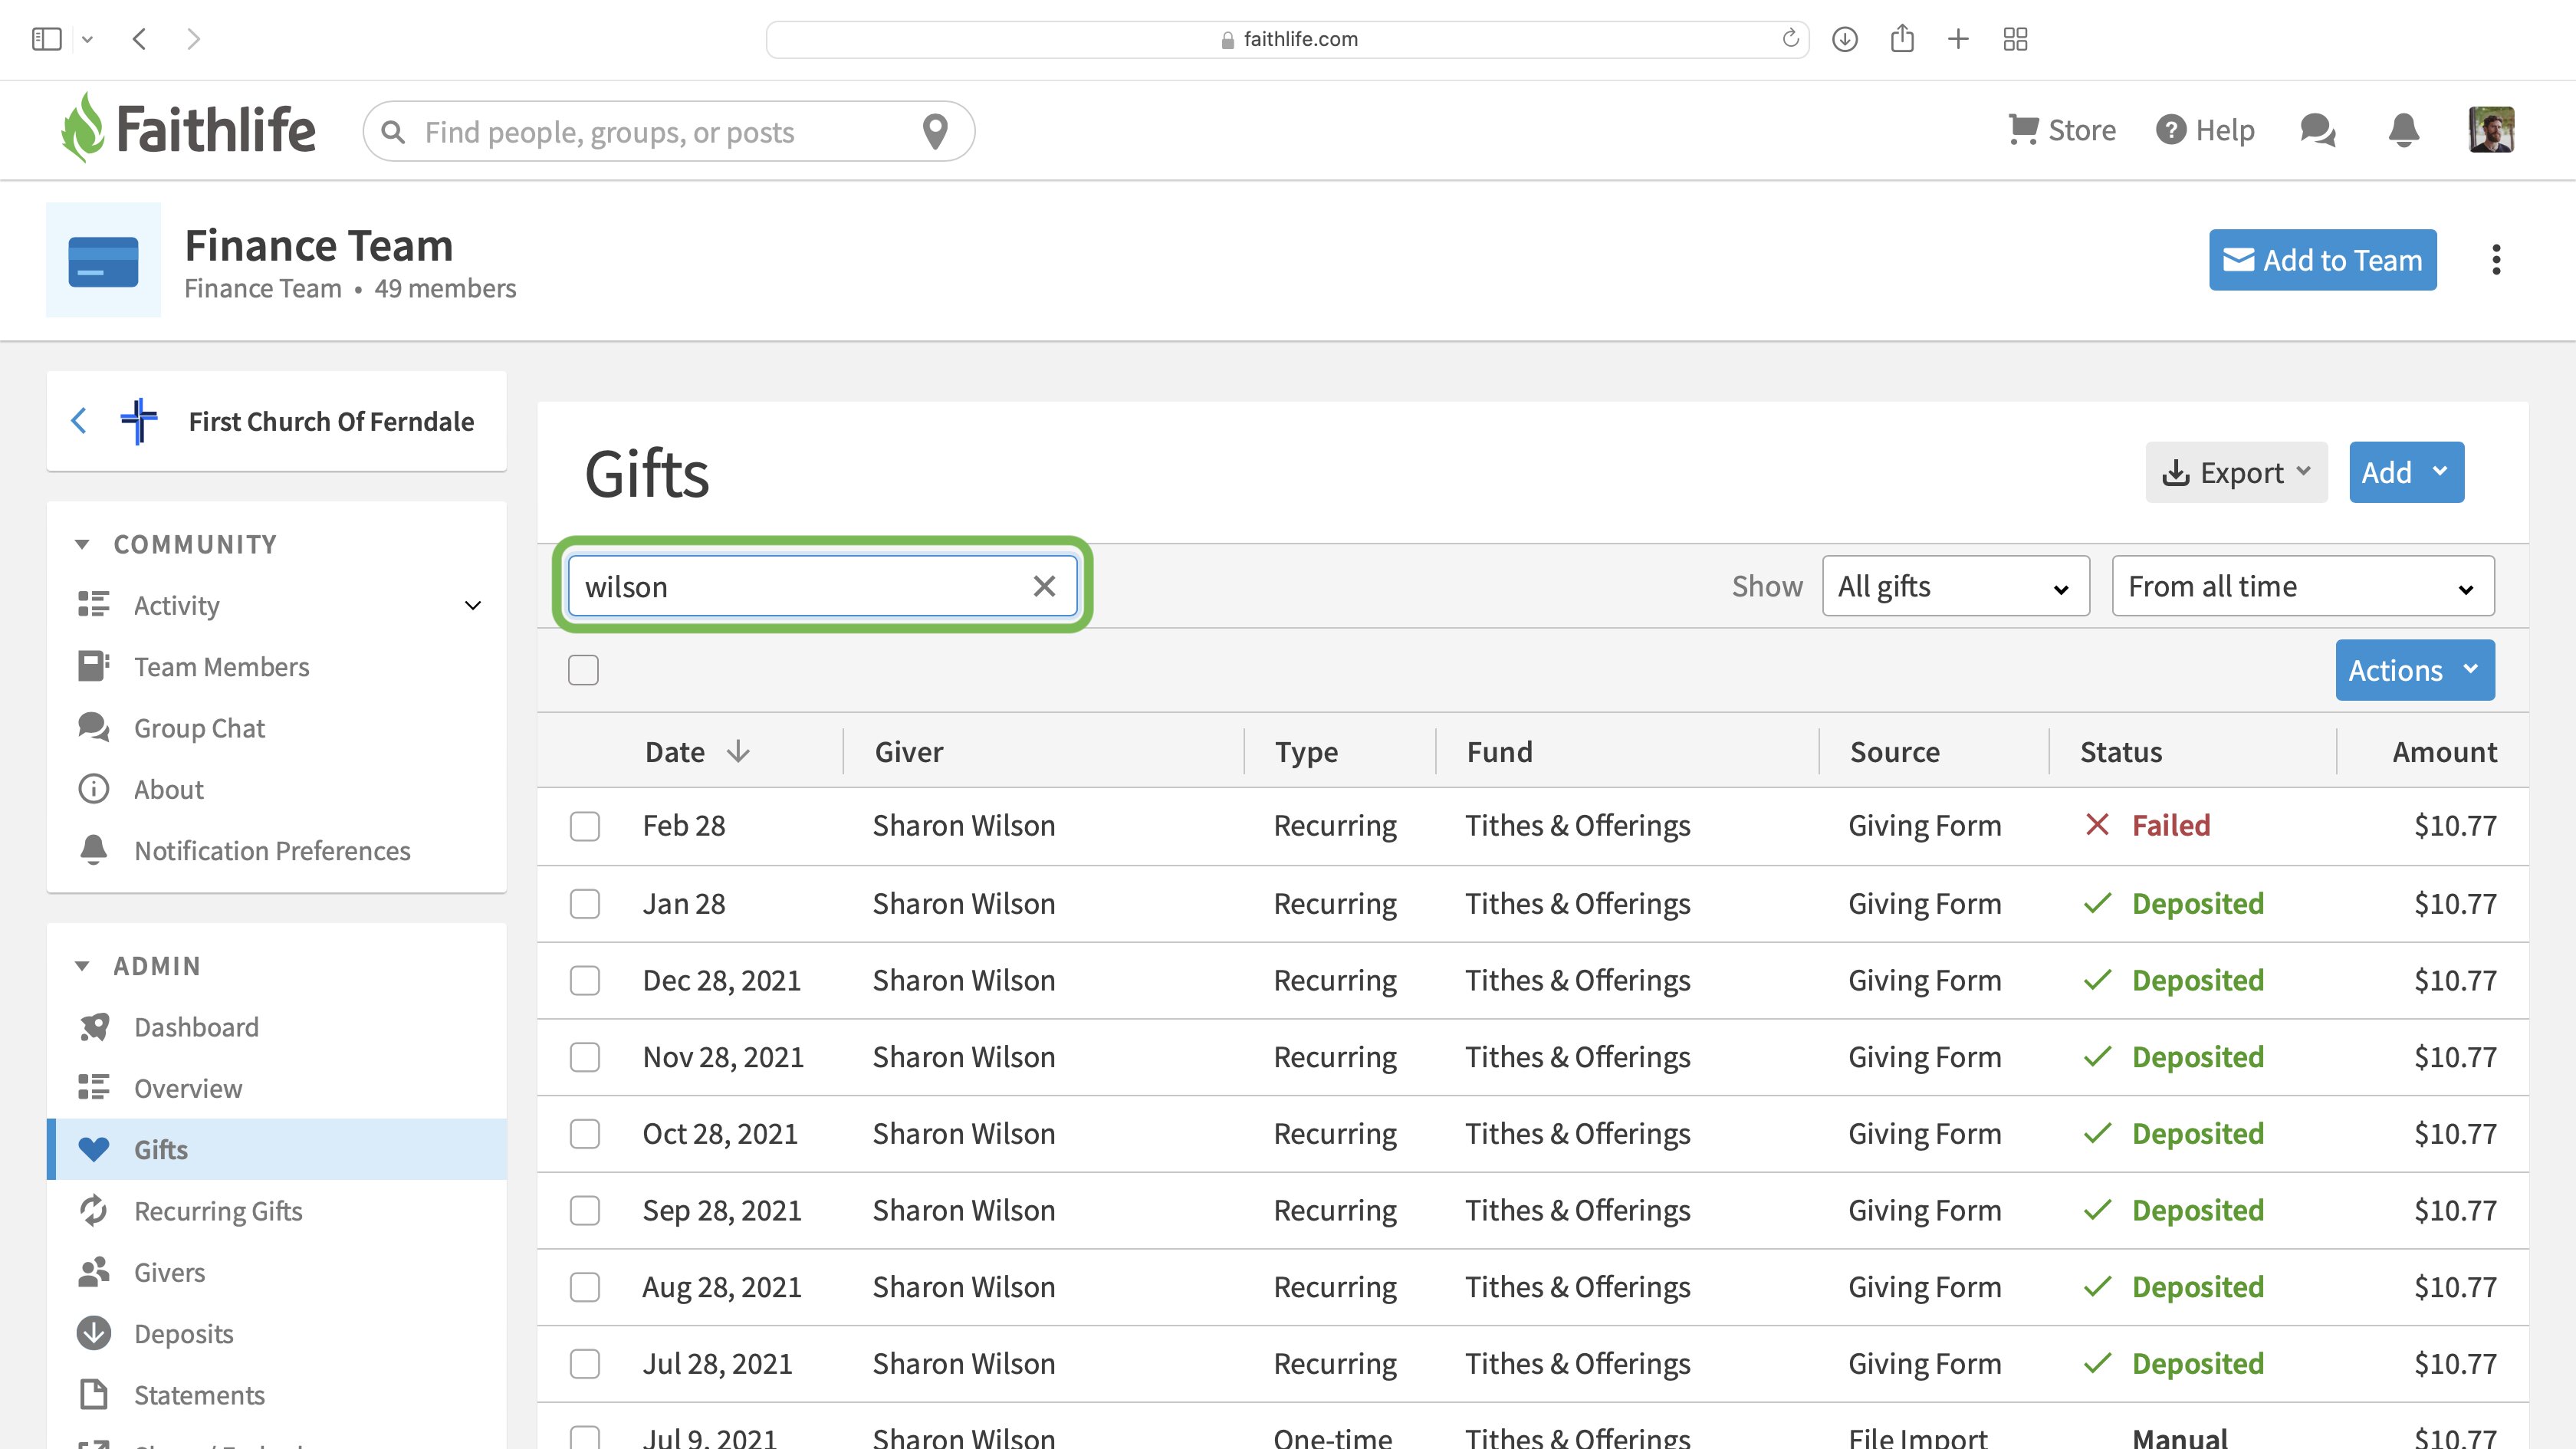2576x1449 pixels.
Task: Sort by the Status column header
Action: click(x=2121, y=751)
